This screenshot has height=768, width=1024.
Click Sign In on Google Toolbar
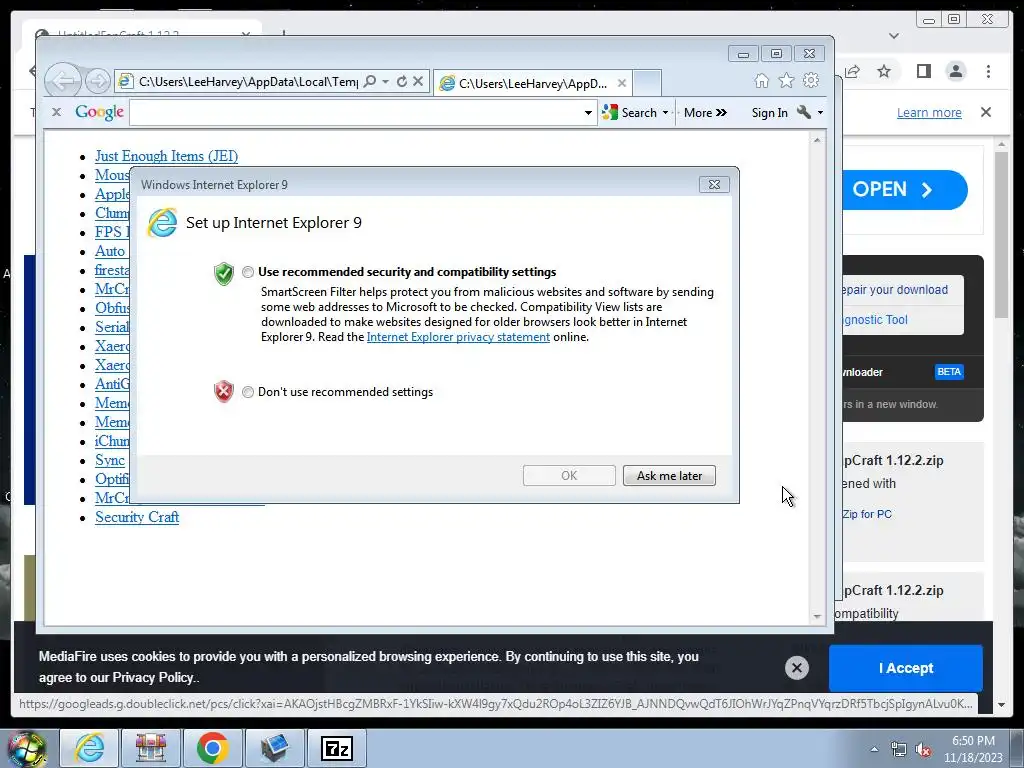click(769, 113)
